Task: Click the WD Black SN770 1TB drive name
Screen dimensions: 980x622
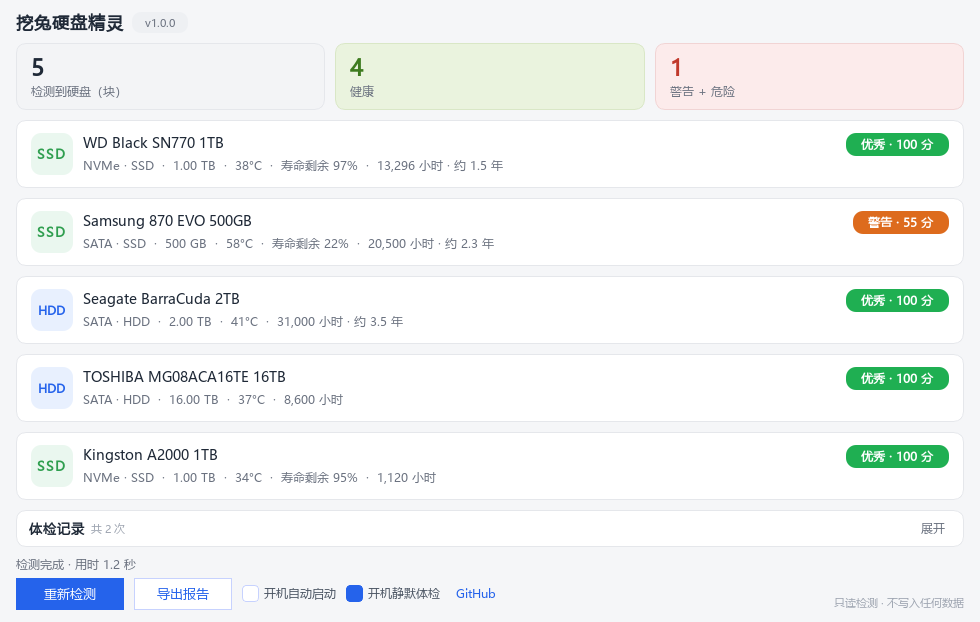Action: pos(153,143)
